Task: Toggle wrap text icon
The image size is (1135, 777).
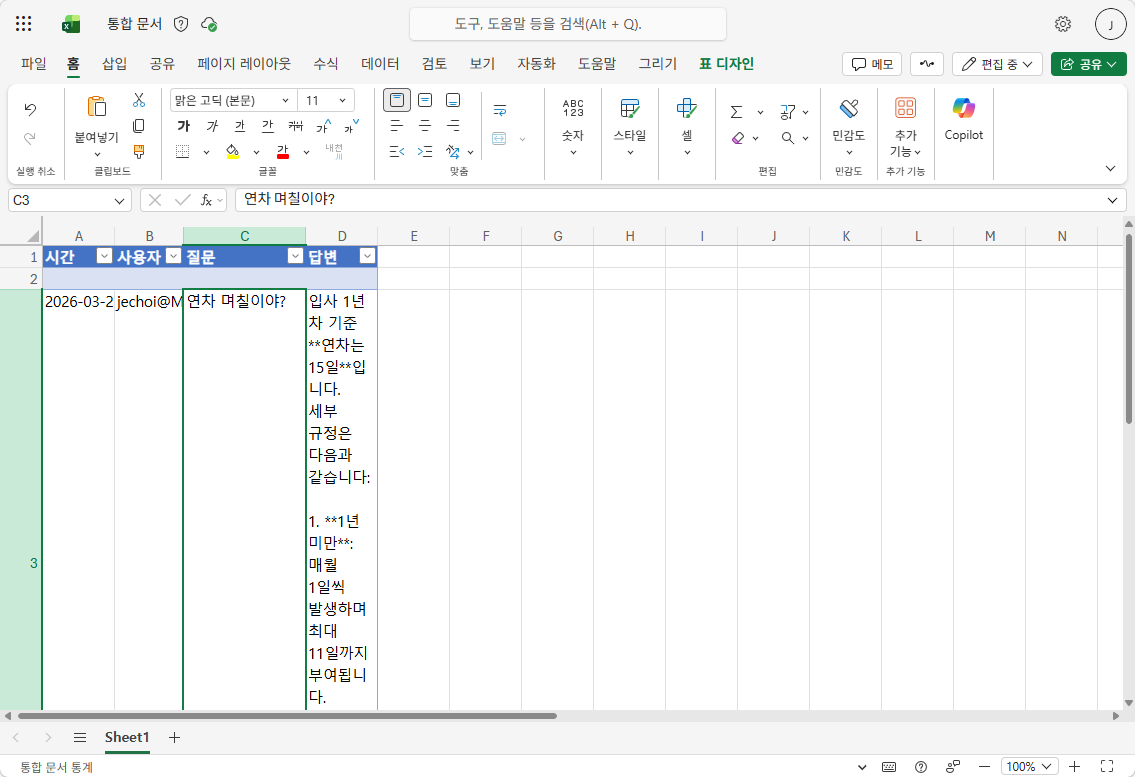Action: click(x=499, y=110)
